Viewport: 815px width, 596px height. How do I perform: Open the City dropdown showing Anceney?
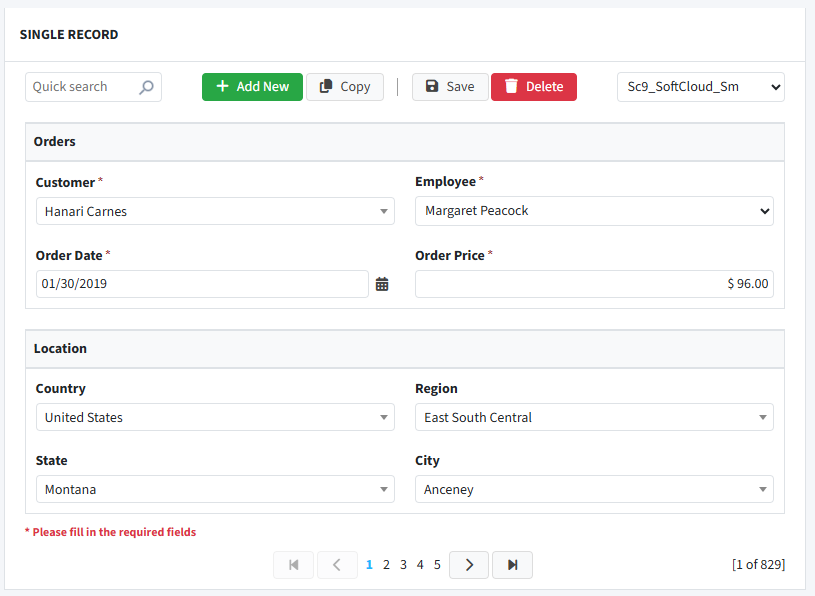tap(594, 489)
